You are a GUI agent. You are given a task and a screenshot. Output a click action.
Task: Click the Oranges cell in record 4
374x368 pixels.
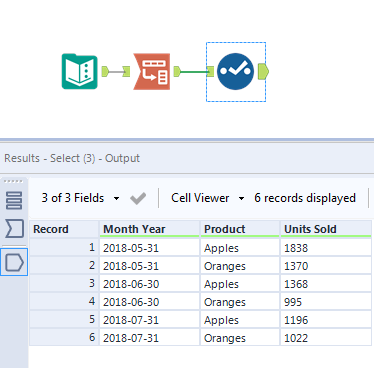pyautogui.click(x=240, y=302)
